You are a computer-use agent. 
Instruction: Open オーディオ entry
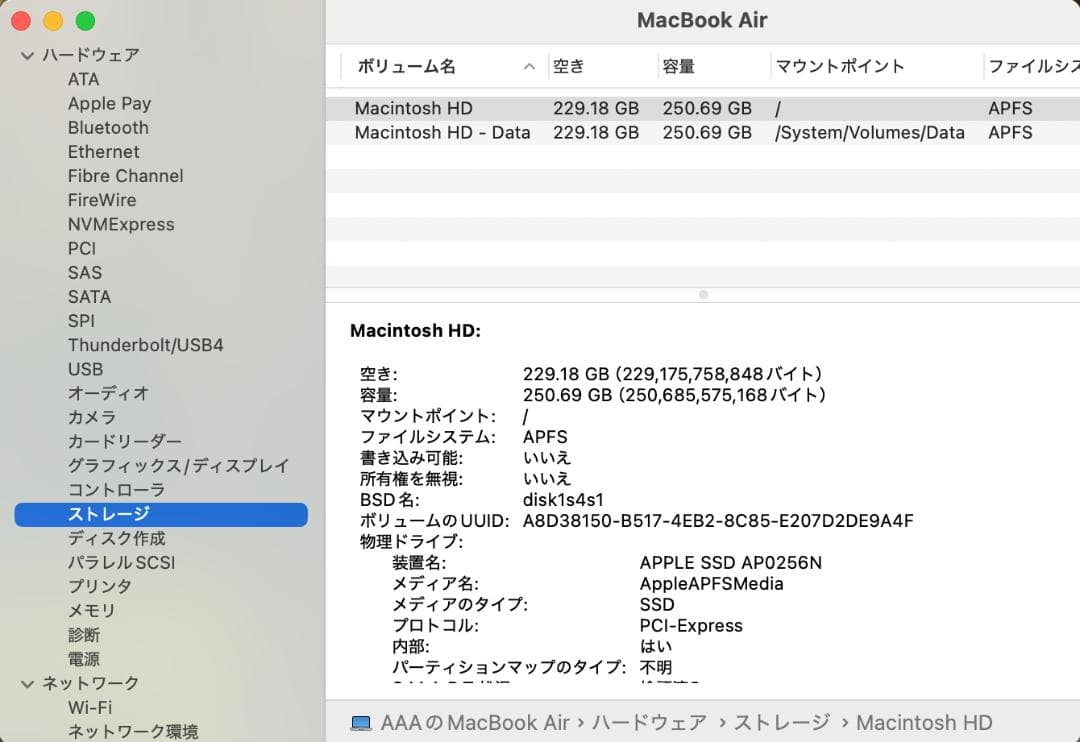pos(108,393)
